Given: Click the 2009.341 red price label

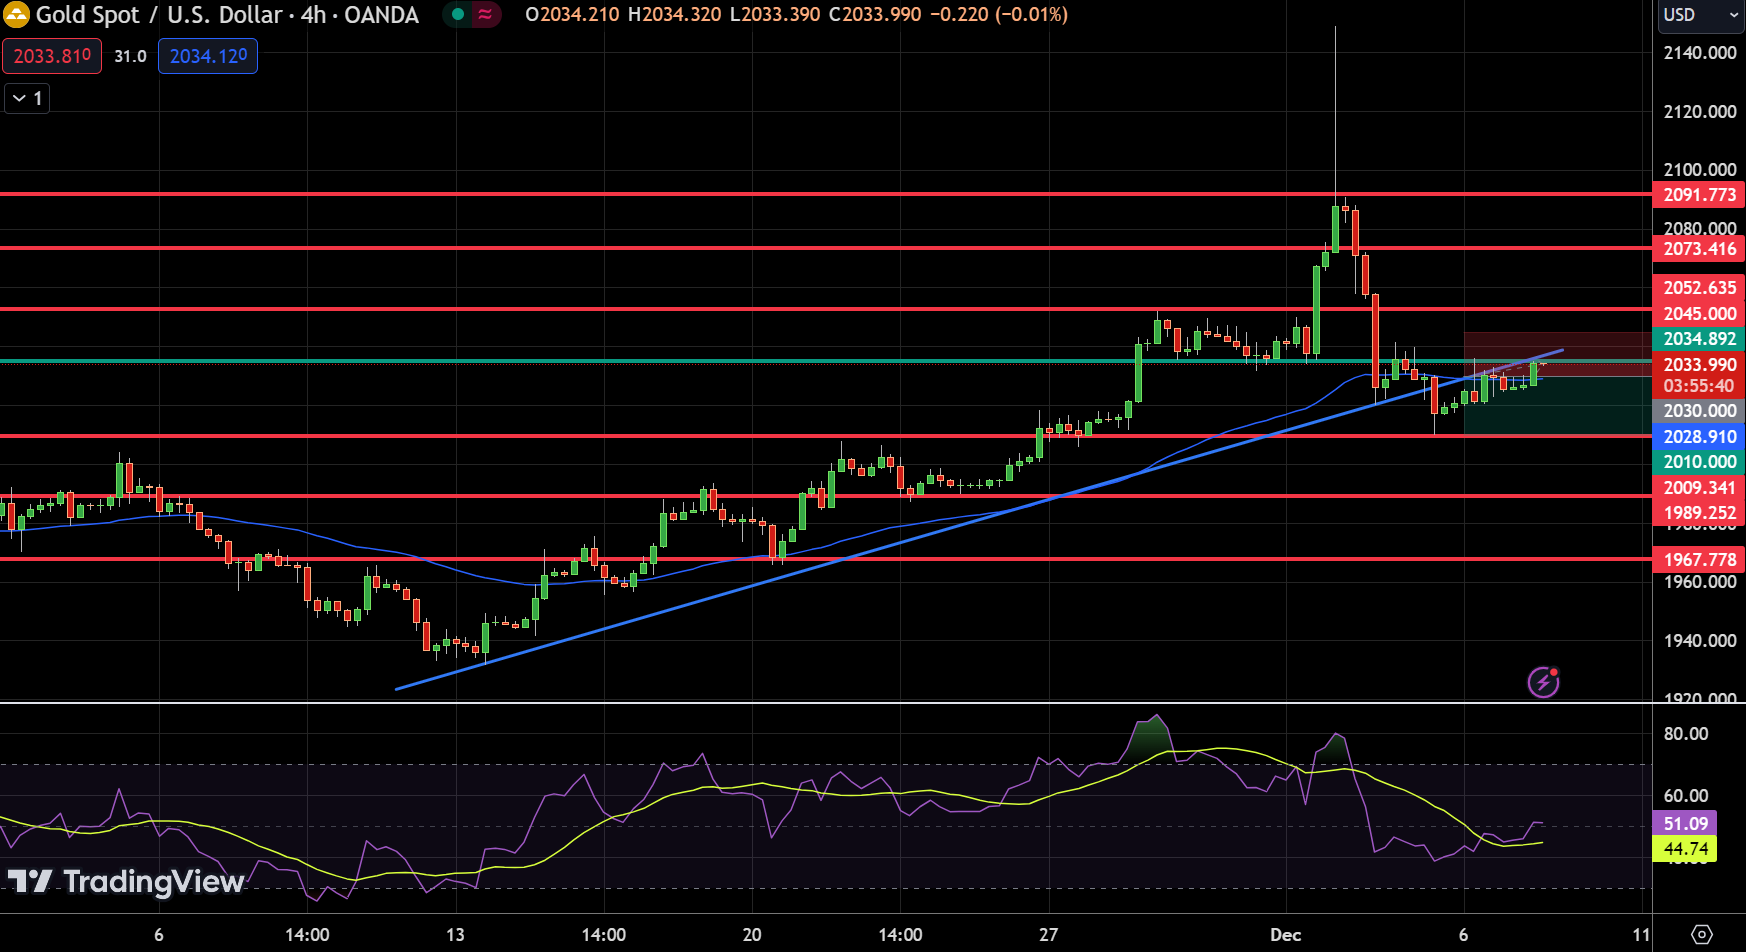Looking at the screenshot, I should pos(1699,488).
